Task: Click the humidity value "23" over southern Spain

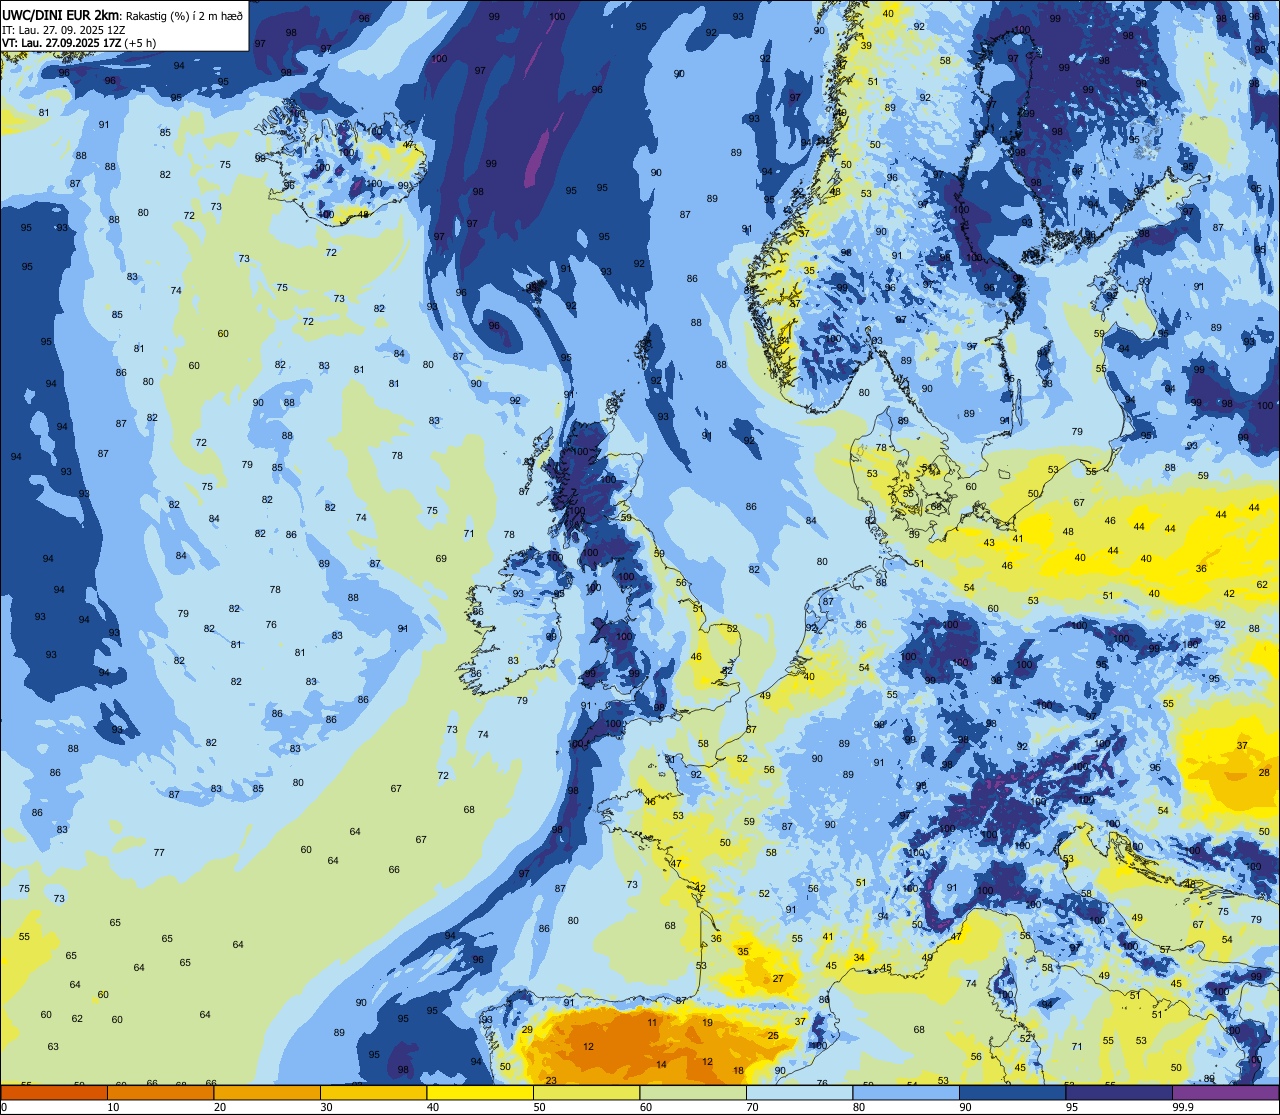Action: point(551,1080)
